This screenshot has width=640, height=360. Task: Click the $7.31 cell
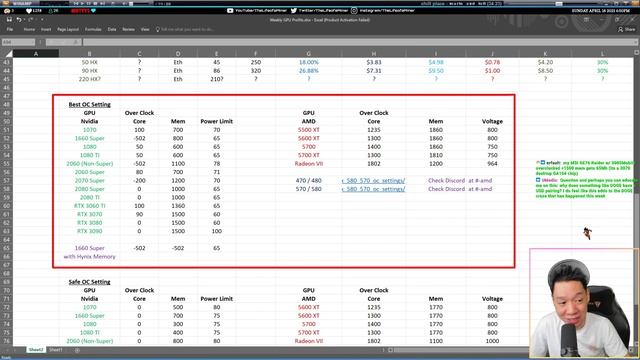(x=373, y=71)
